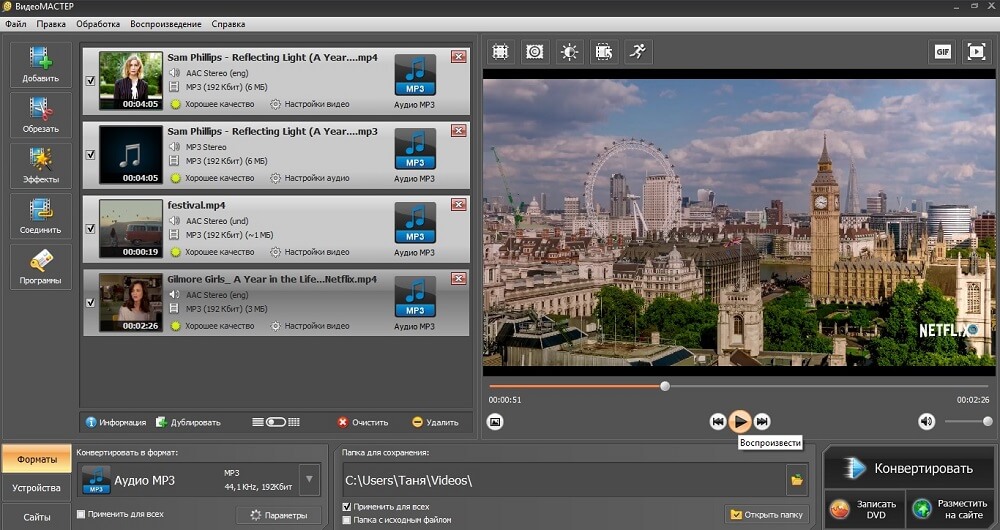This screenshot has height=530, width=1000.
Task: Click Разместить на сайте button
Action: click(x=950, y=509)
